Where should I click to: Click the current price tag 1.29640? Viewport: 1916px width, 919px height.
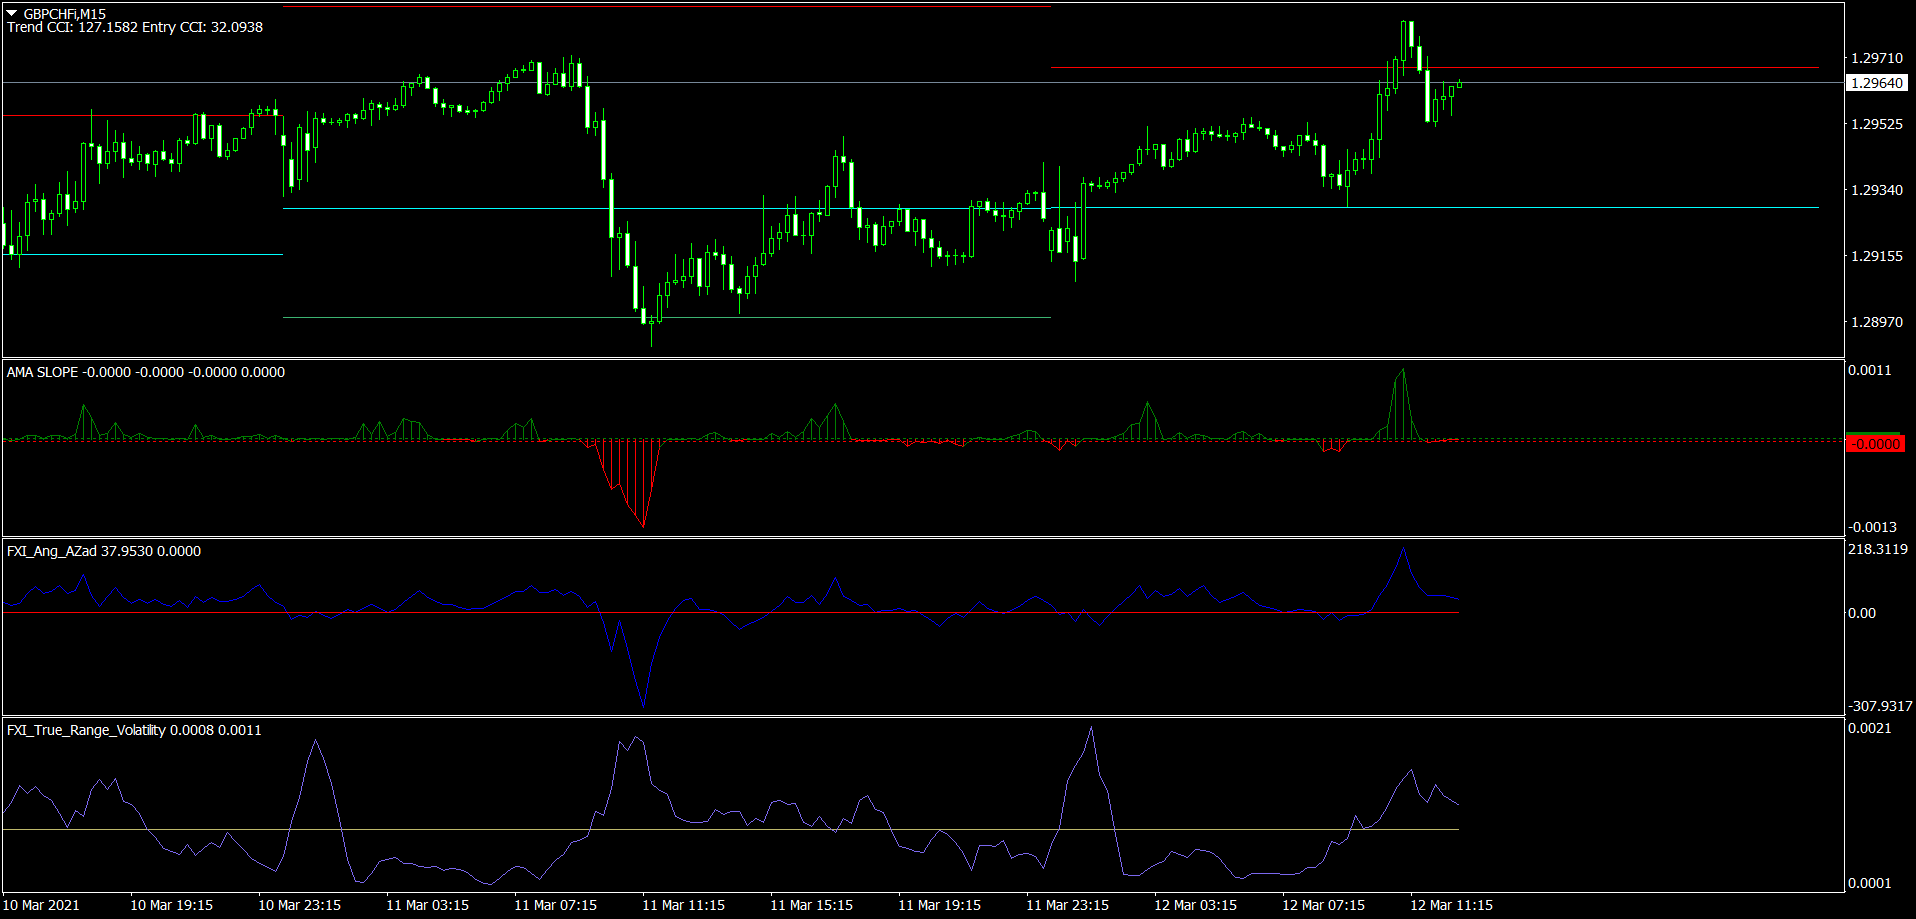pyautogui.click(x=1876, y=83)
